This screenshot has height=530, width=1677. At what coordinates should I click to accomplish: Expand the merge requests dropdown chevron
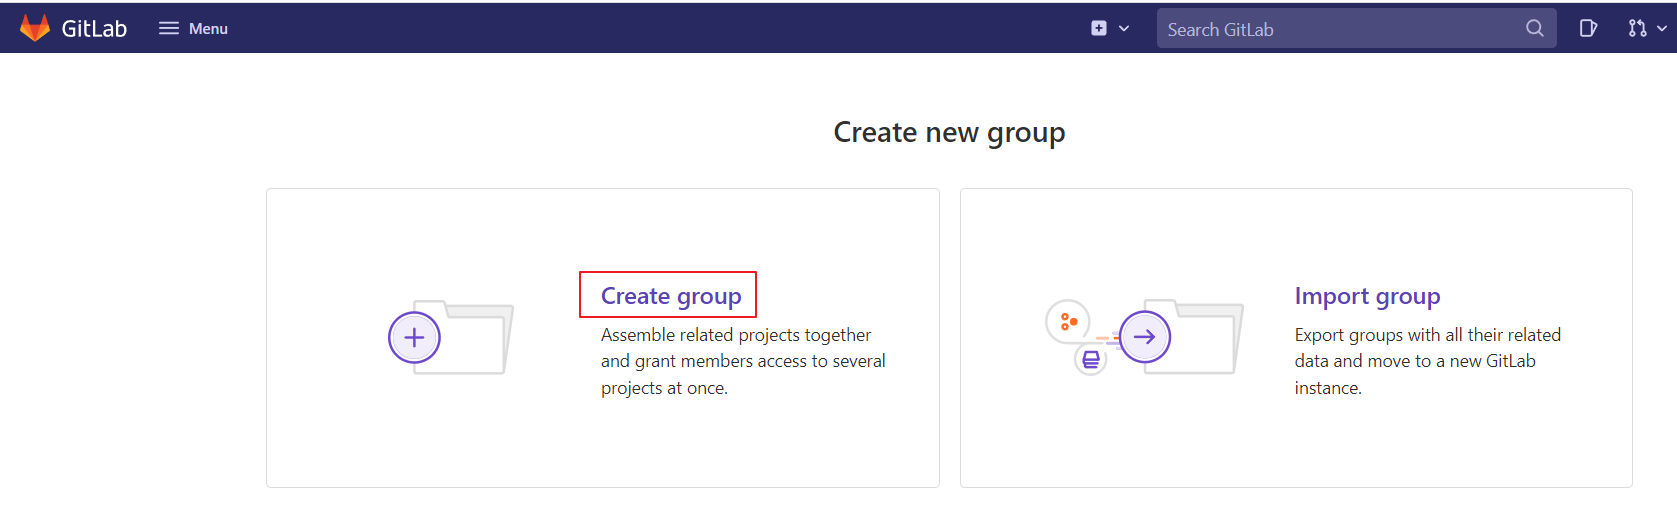(1662, 29)
